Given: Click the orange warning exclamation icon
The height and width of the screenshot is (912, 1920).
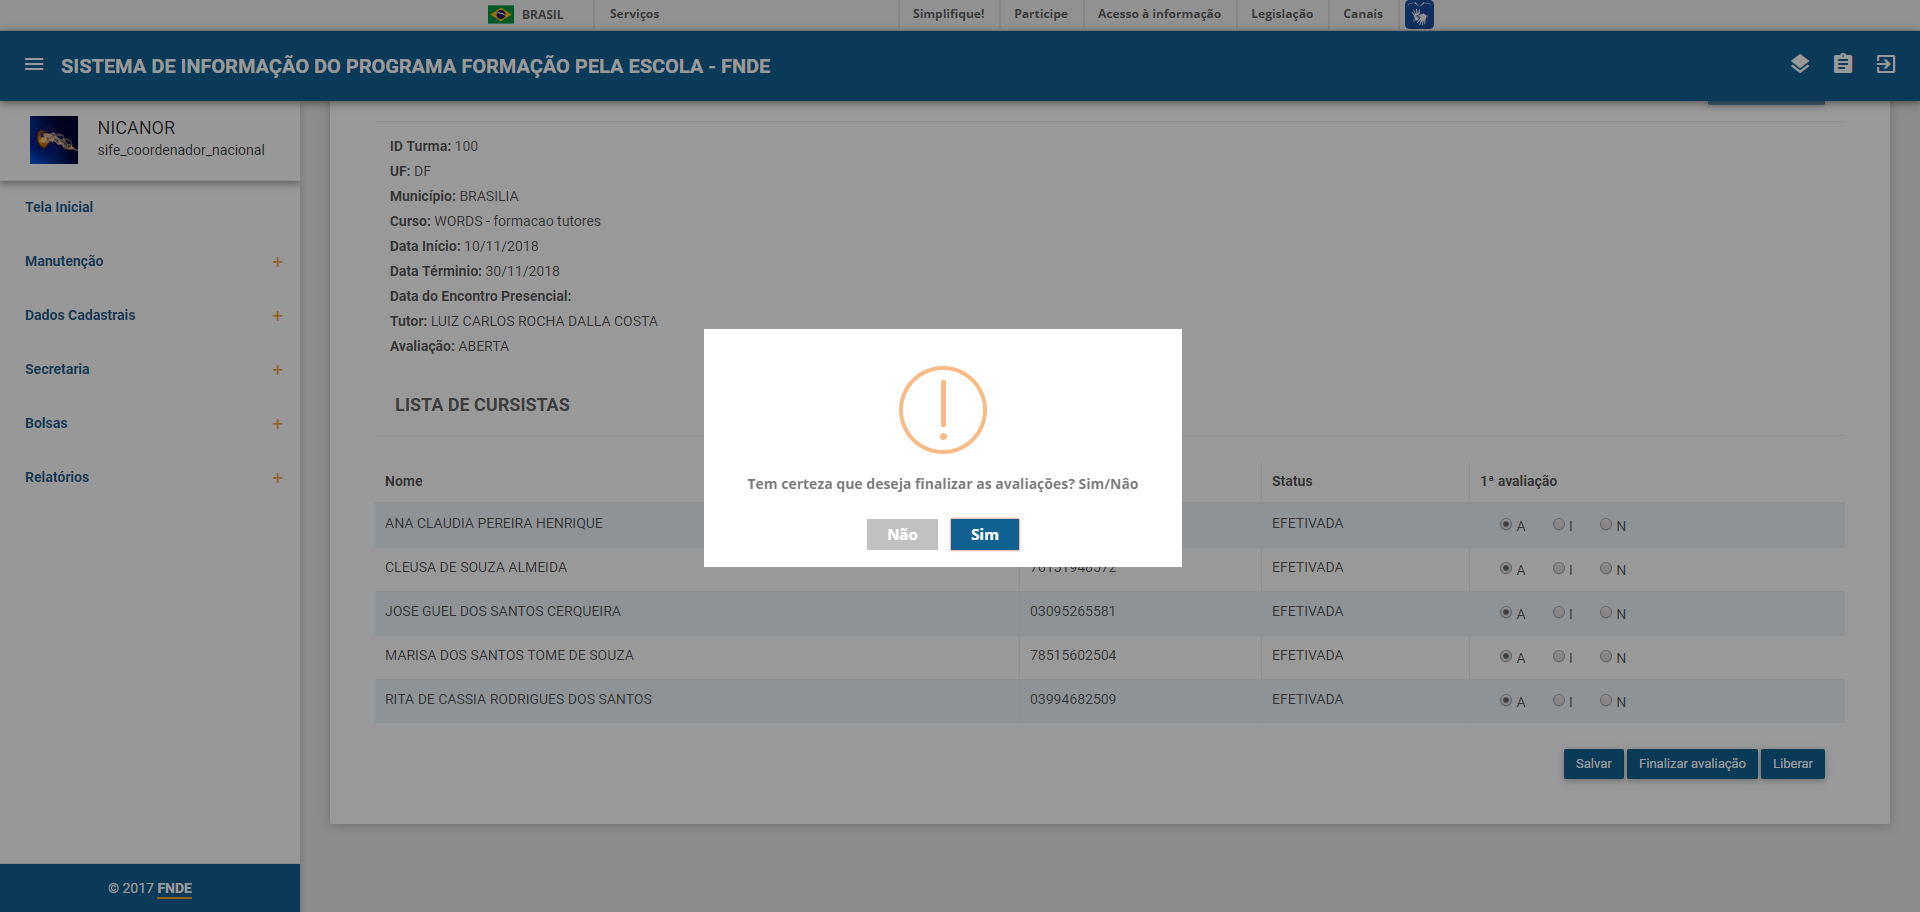Looking at the screenshot, I should [x=943, y=410].
